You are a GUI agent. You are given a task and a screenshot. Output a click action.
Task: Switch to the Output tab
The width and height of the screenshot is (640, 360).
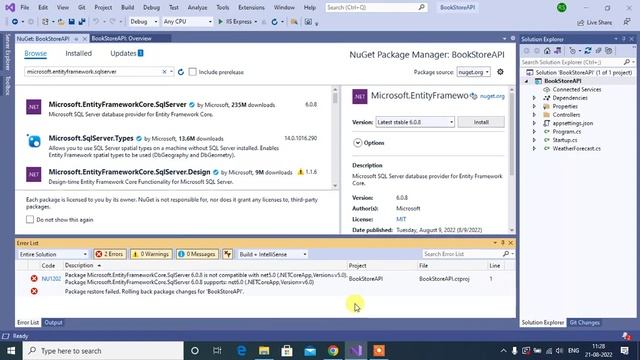point(53,322)
